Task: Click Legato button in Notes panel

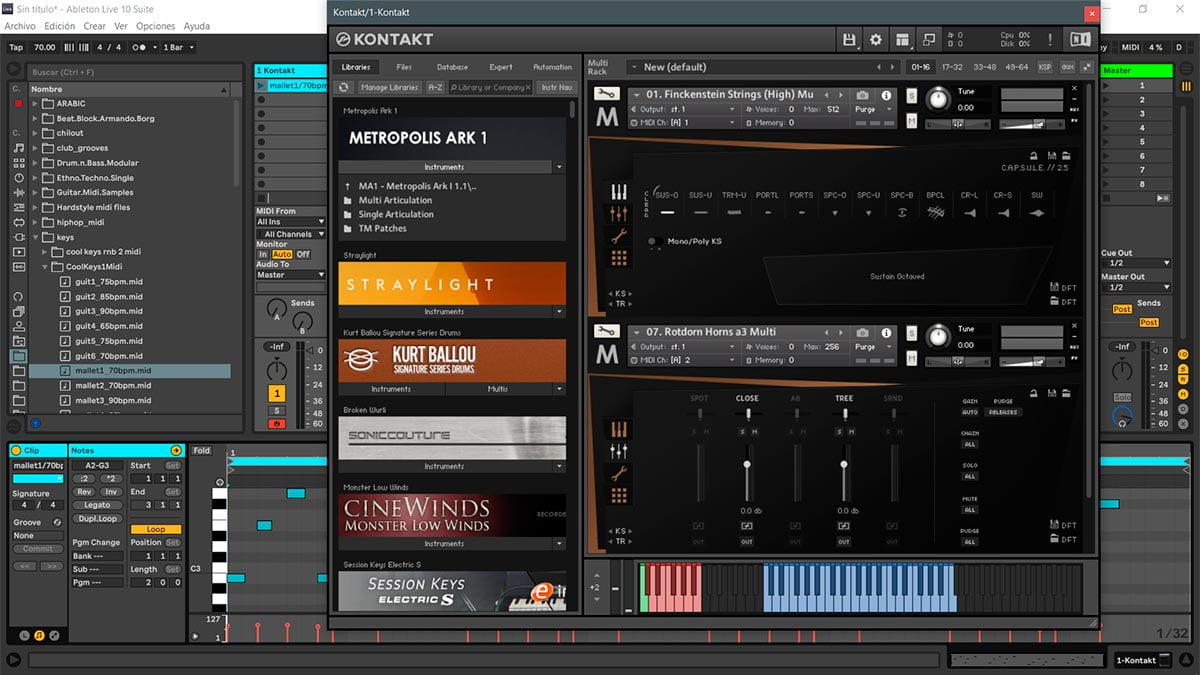Action: point(98,505)
